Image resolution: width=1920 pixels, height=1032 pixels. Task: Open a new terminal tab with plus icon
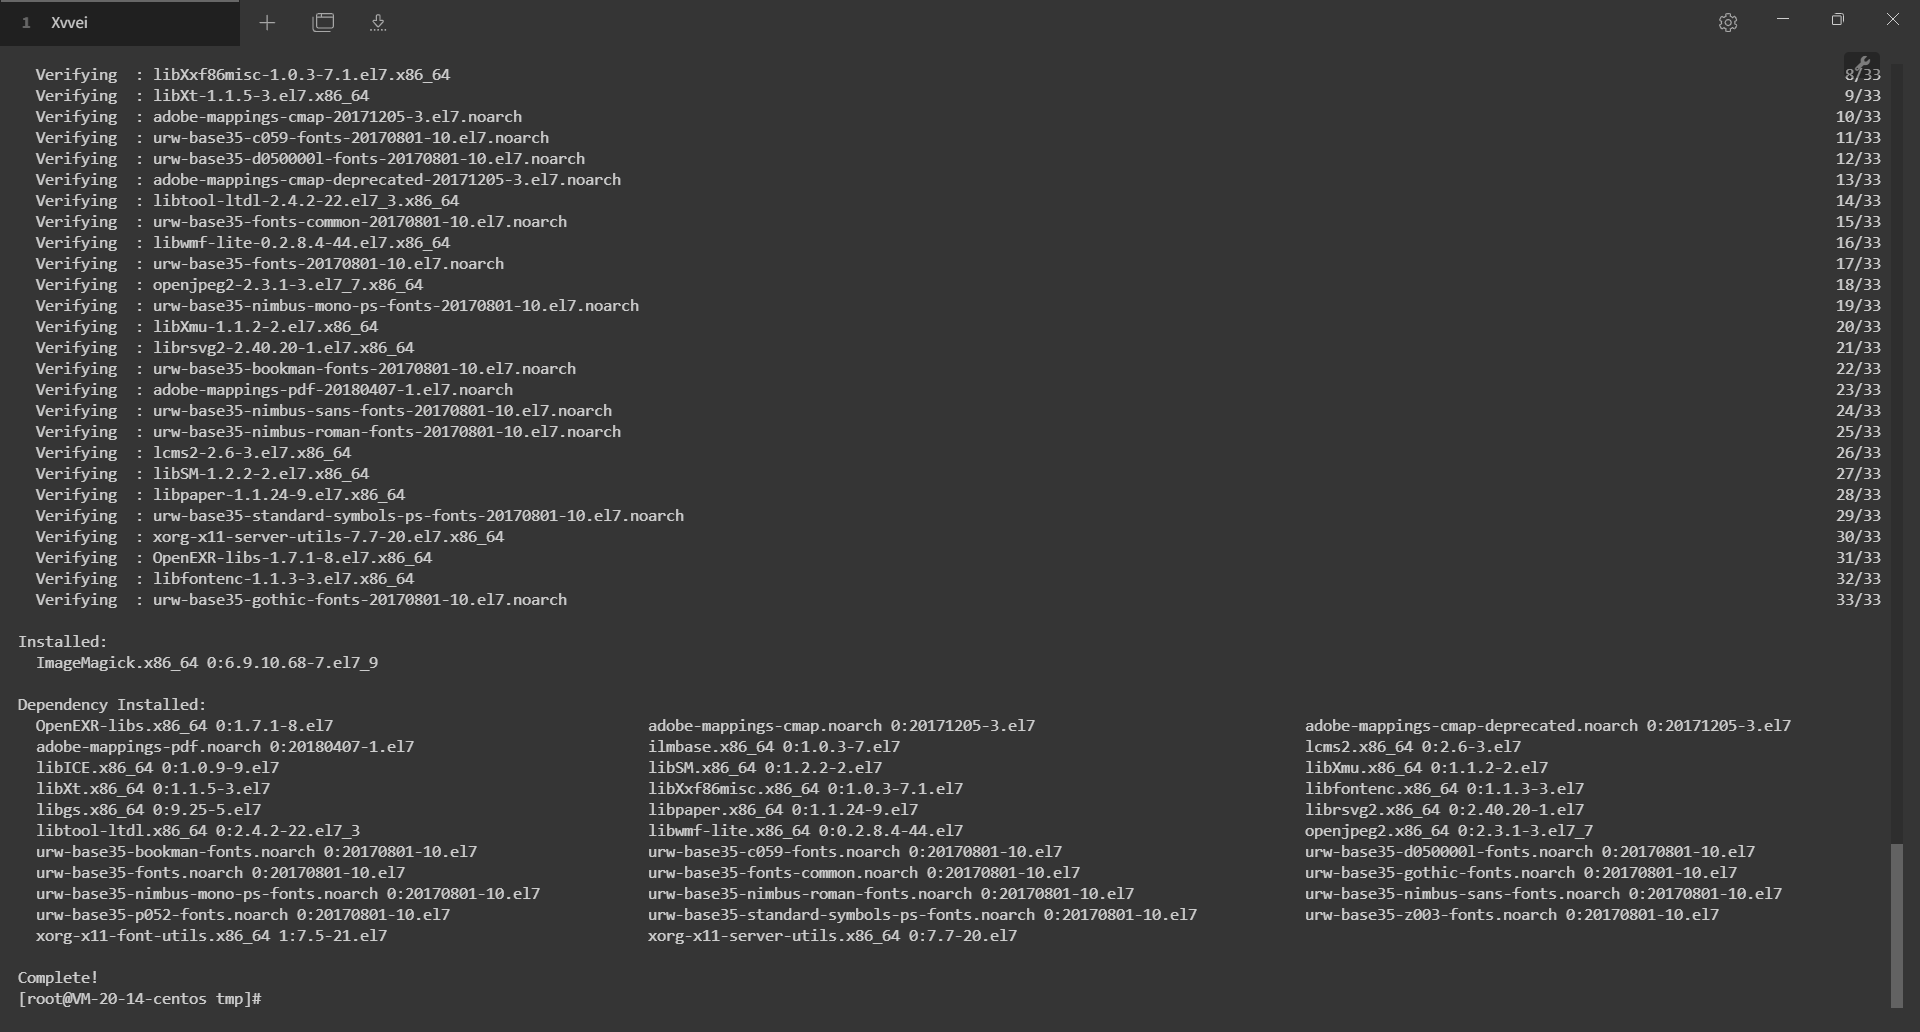[x=267, y=22]
